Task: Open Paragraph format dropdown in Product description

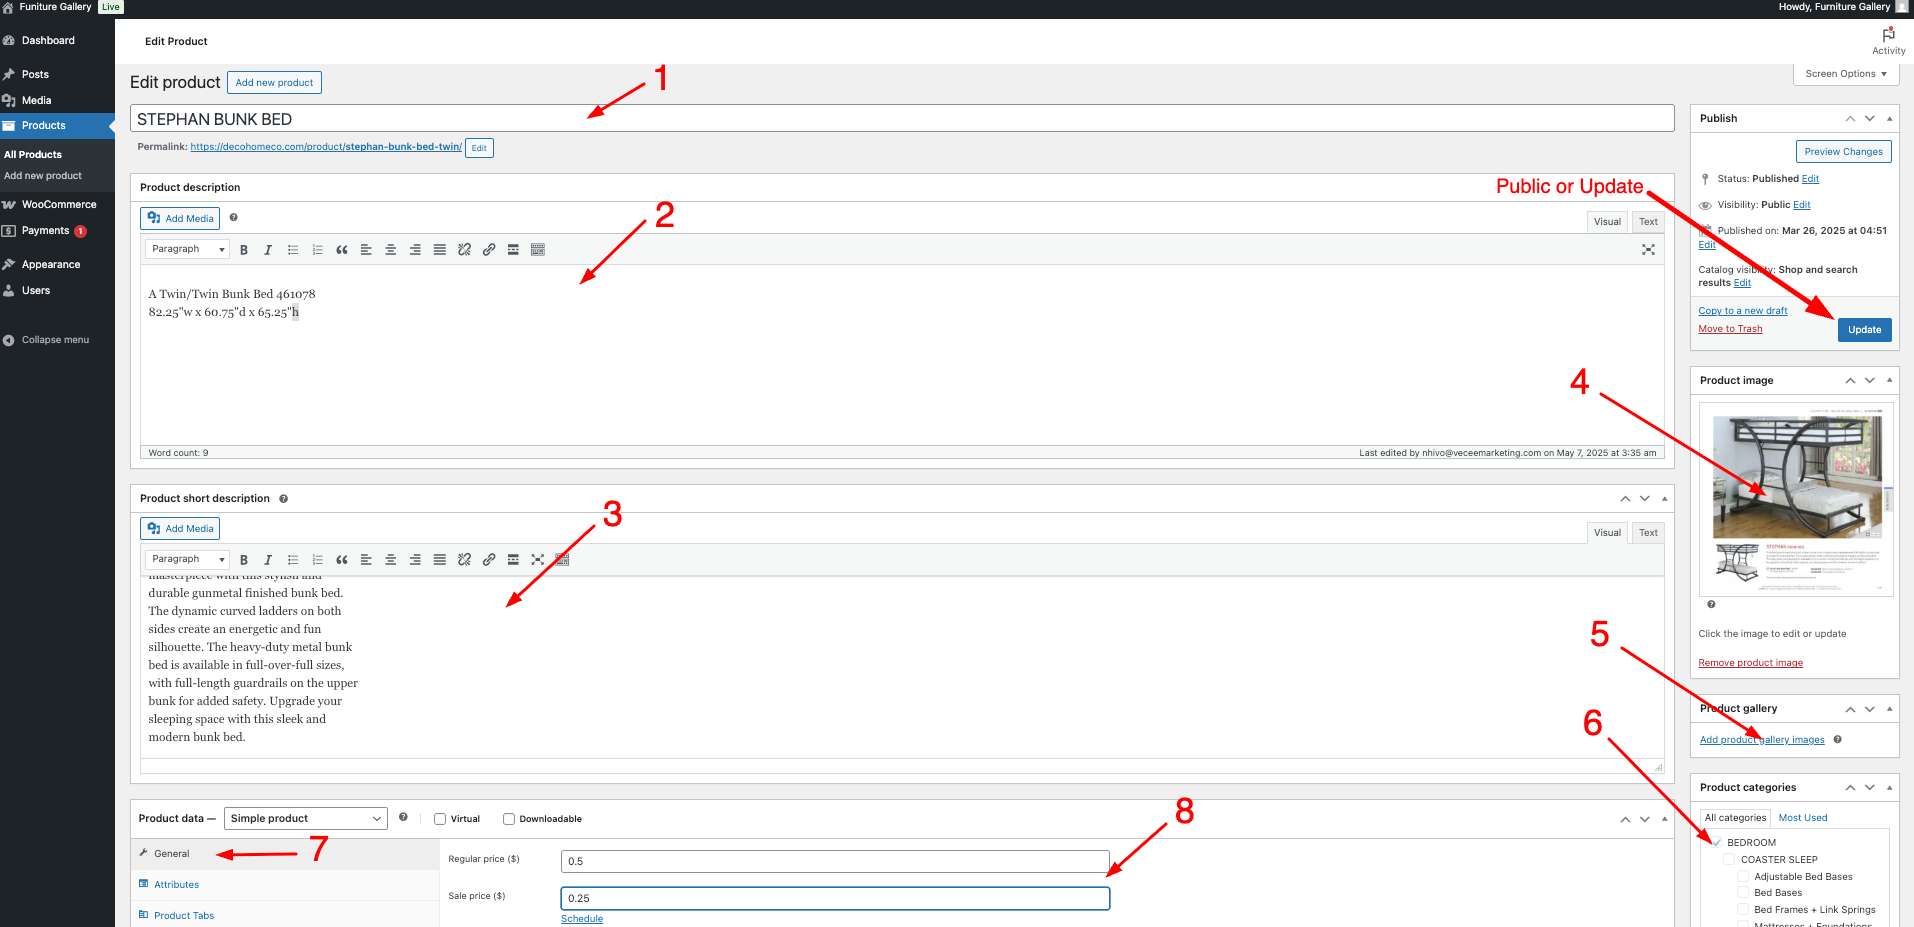Action: pos(187,249)
